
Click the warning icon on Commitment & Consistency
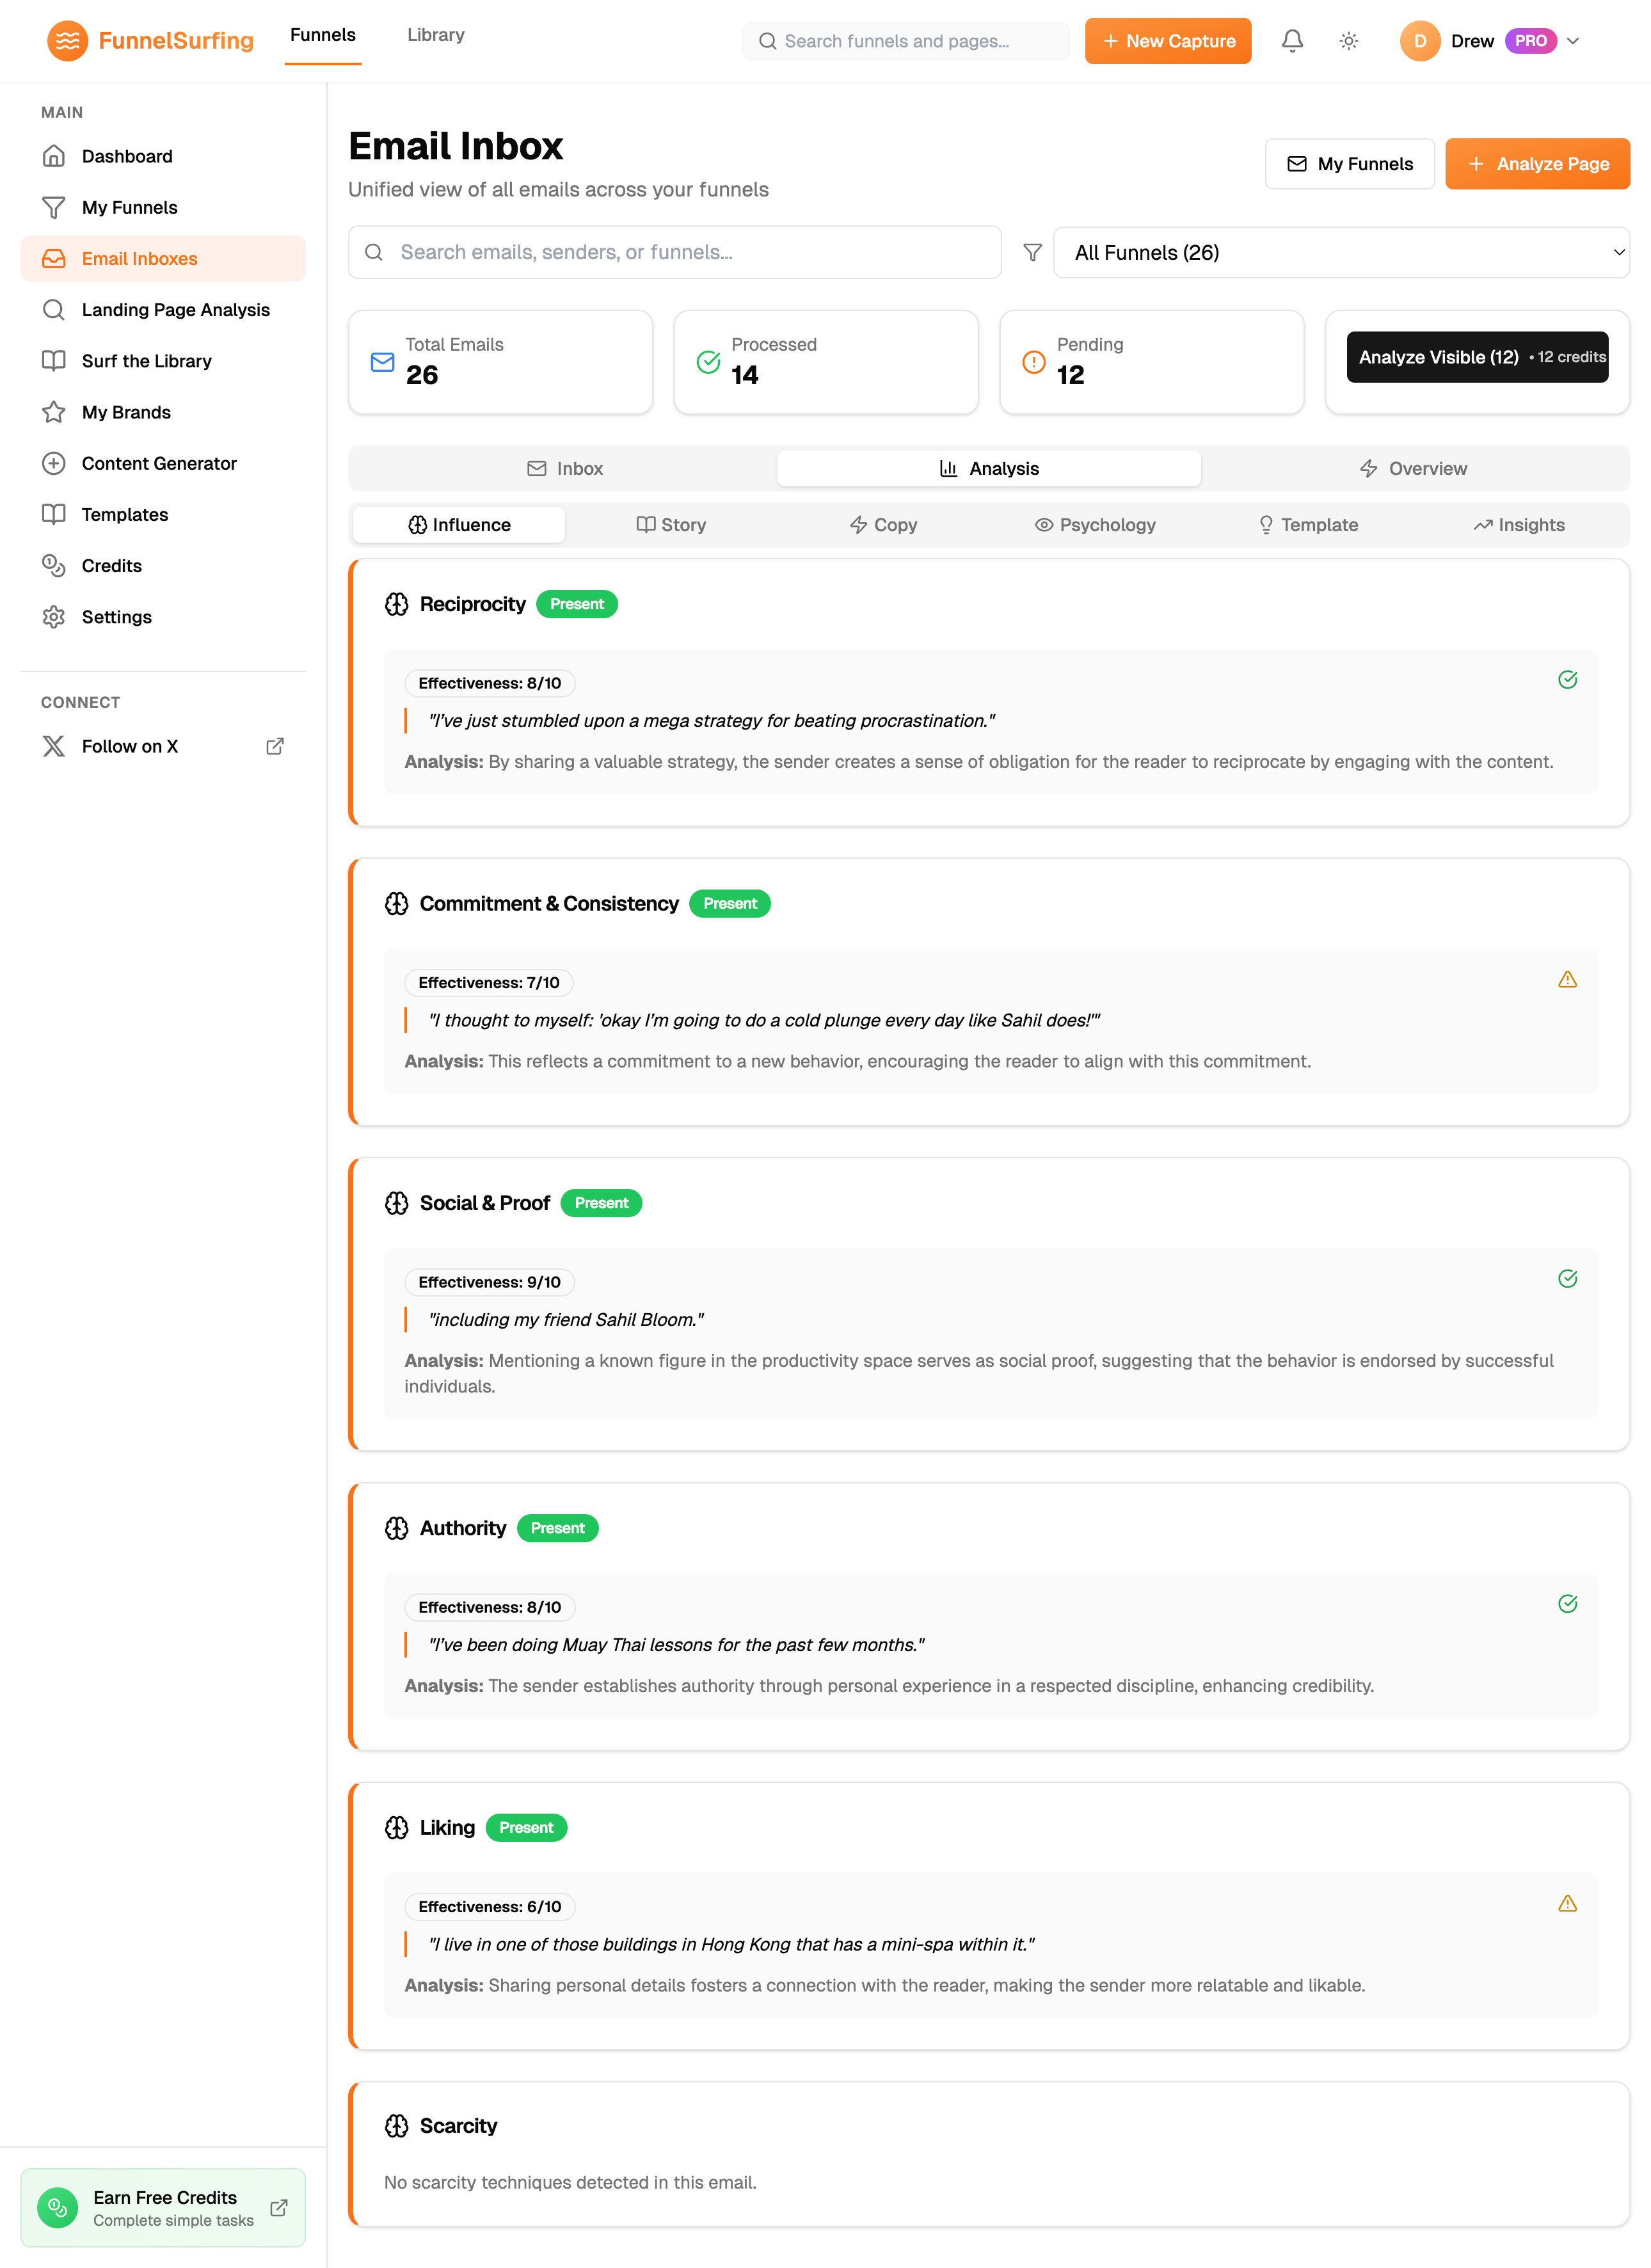pyautogui.click(x=1567, y=978)
